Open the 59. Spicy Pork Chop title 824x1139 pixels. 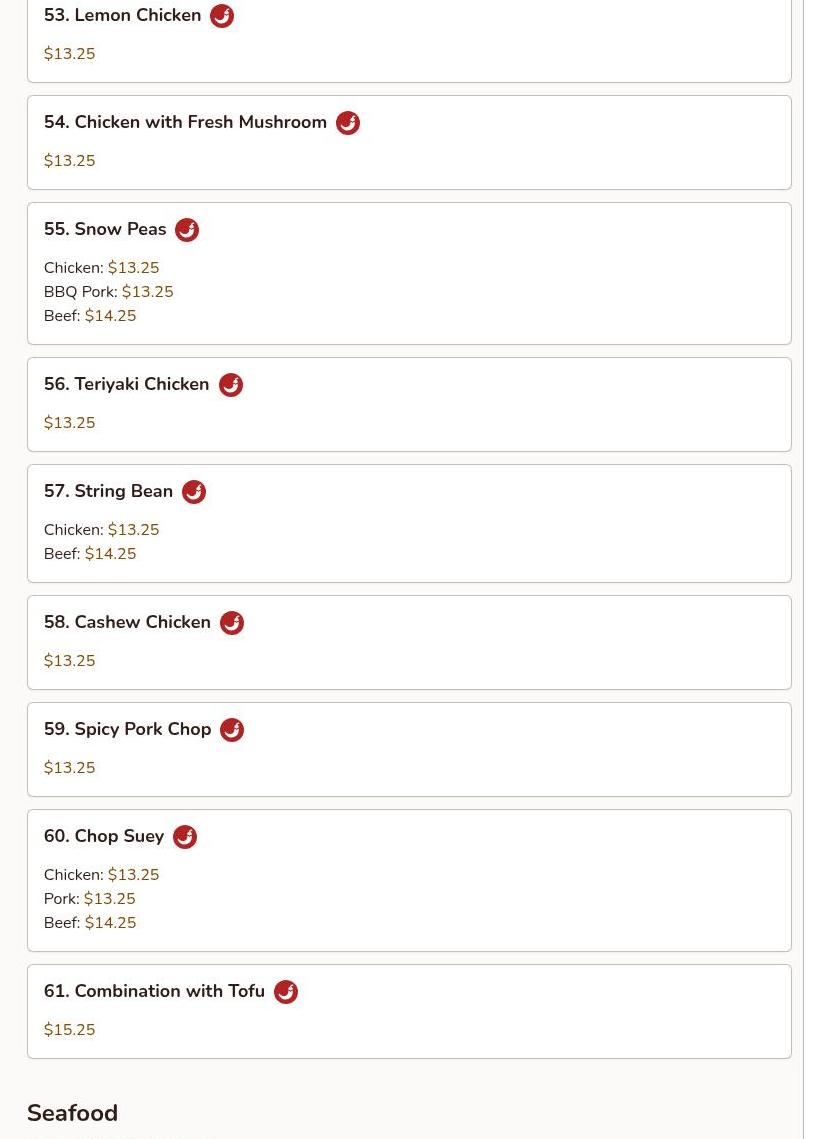click(x=127, y=729)
